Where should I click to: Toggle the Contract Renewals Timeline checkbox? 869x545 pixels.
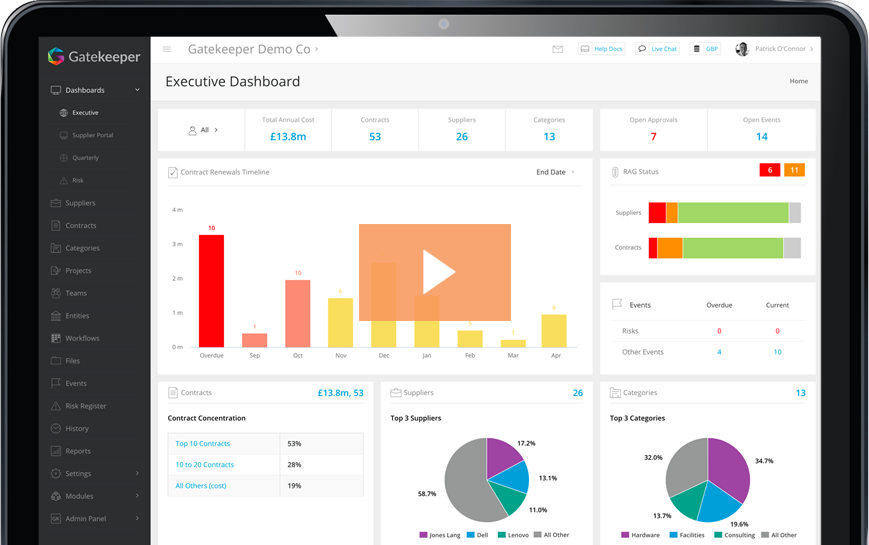pos(173,172)
